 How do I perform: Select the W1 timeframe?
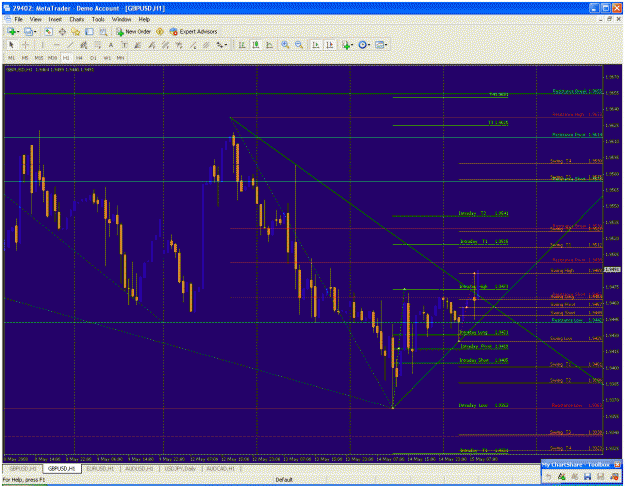(107, 58)
